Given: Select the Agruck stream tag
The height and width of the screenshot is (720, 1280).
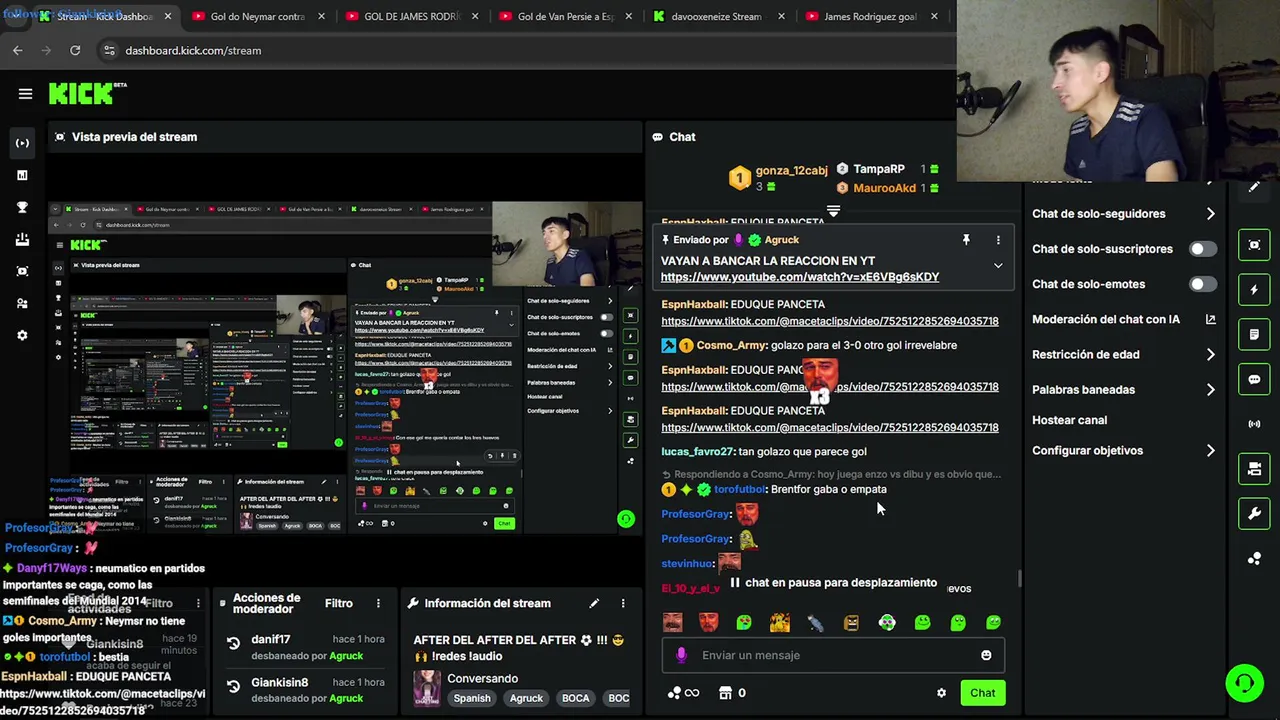Looking at the screenshot, I should (526, 698).
